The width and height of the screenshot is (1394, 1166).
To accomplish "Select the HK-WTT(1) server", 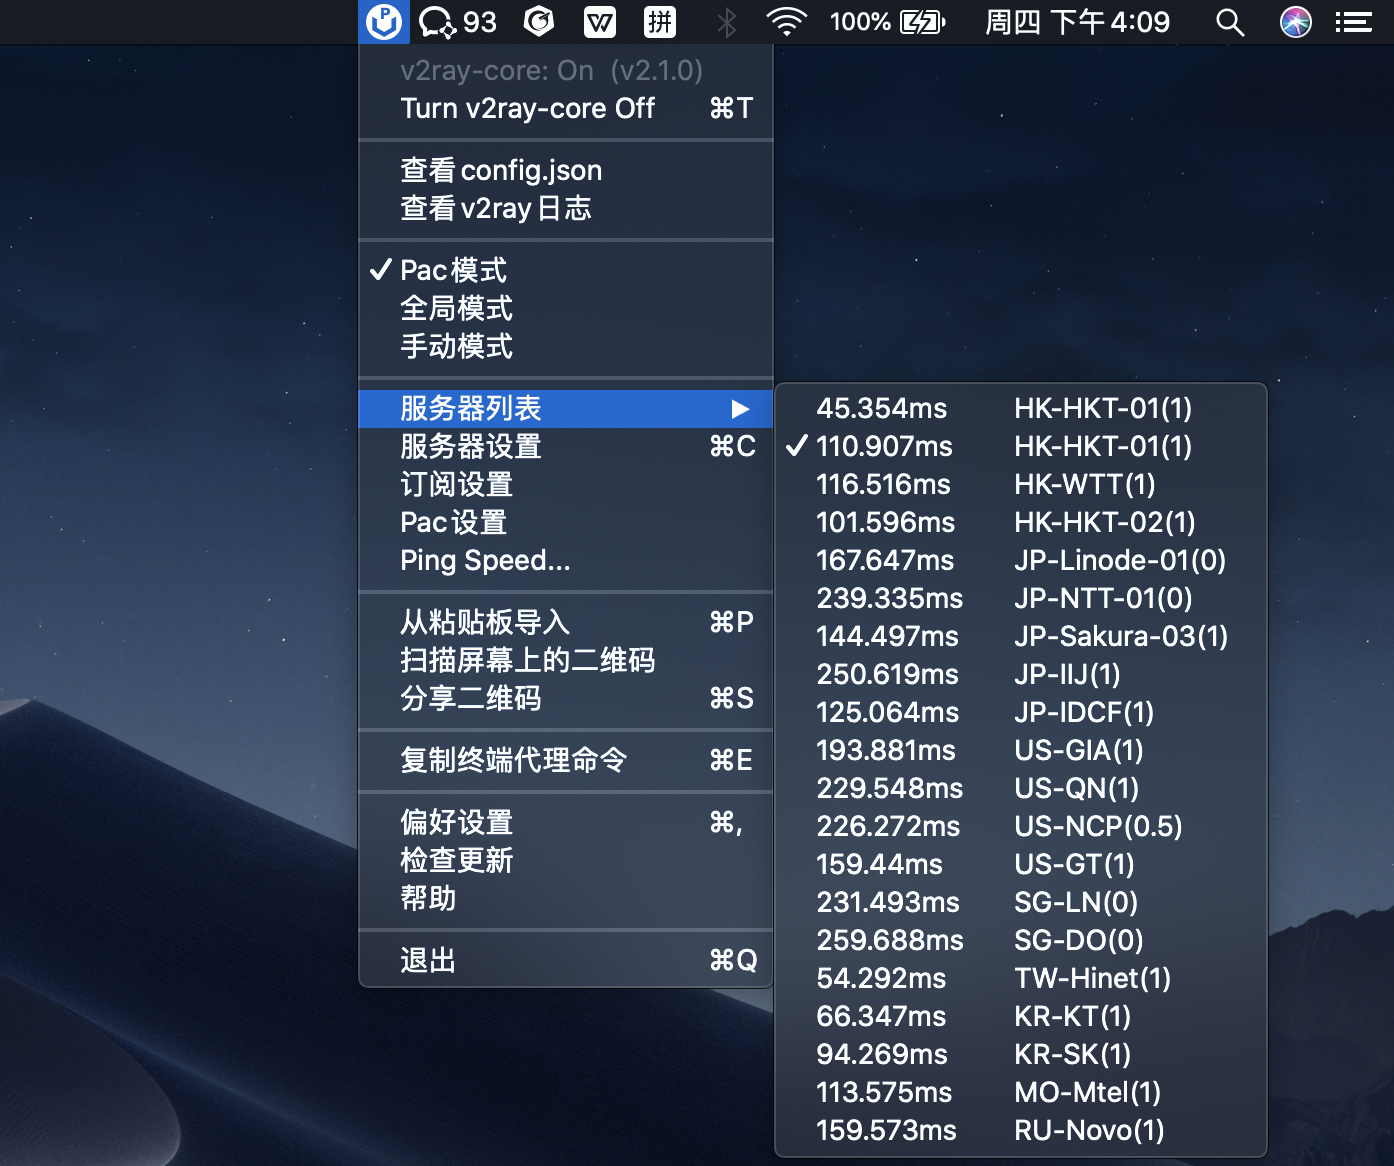I will click(x=1021, y=484).
